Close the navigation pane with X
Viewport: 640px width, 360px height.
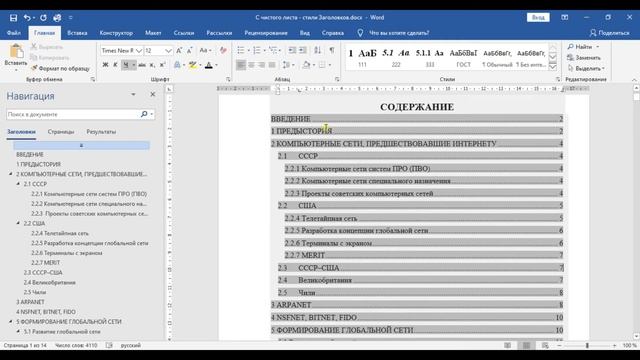pyautogui.click(x=153, y=94)
